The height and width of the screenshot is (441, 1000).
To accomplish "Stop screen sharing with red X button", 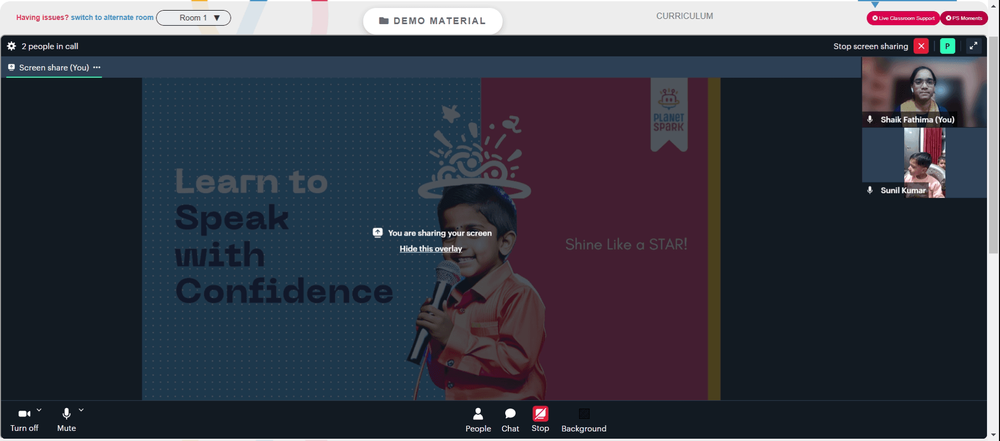I will (x=921, y=46).
